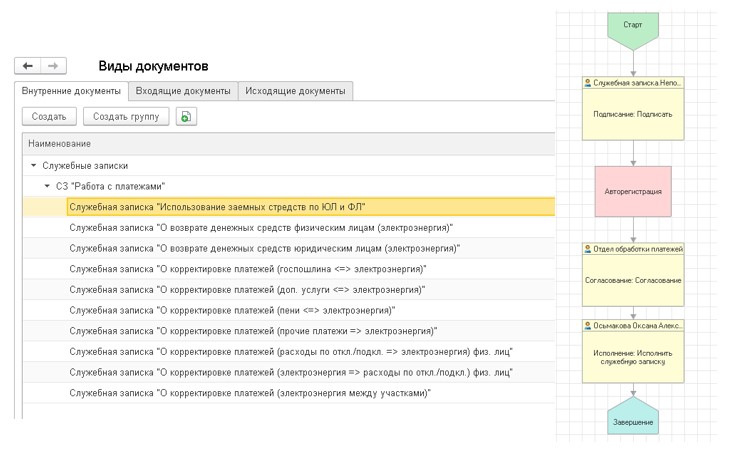The height and width of the screenshot is (450, 730).
Task: Collapse the Служебные записки group
Action: click(34, 165)
